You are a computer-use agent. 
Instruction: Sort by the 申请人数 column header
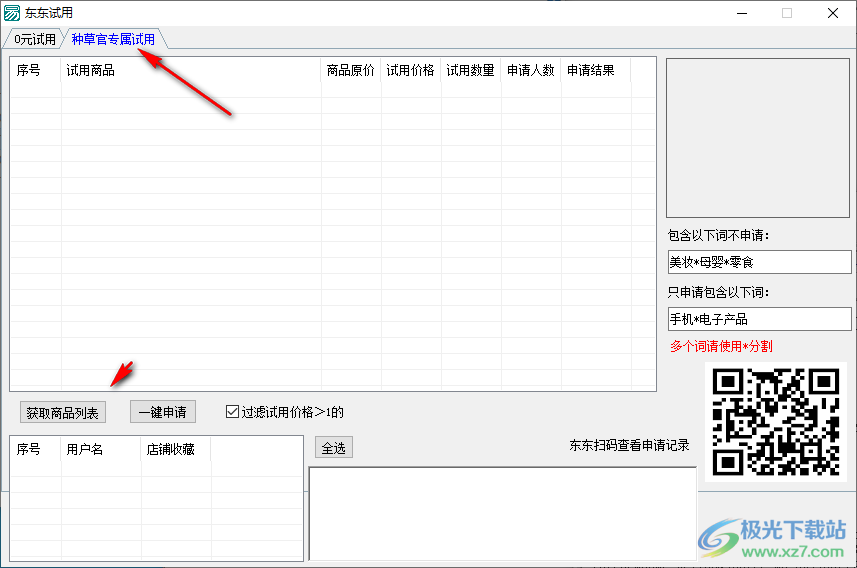[531, 71]
